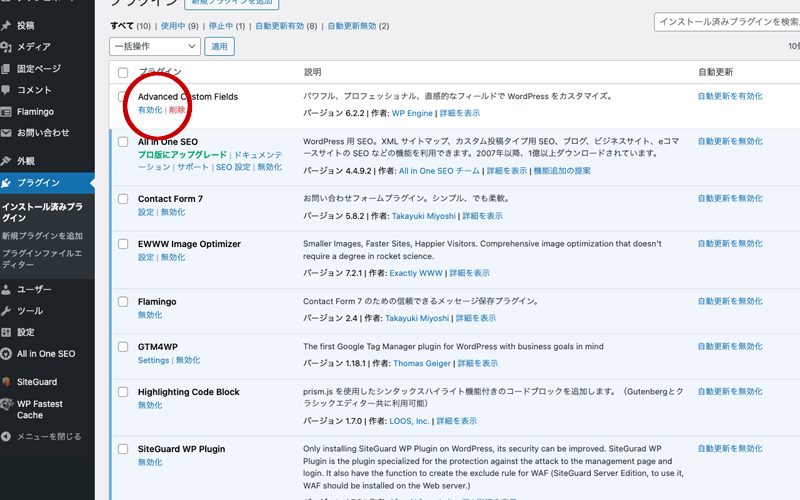800x500 pixels.
Task: Click 無効化 under Highlighting Code Block
Action: pyautogui.click(x=150, y=405)
